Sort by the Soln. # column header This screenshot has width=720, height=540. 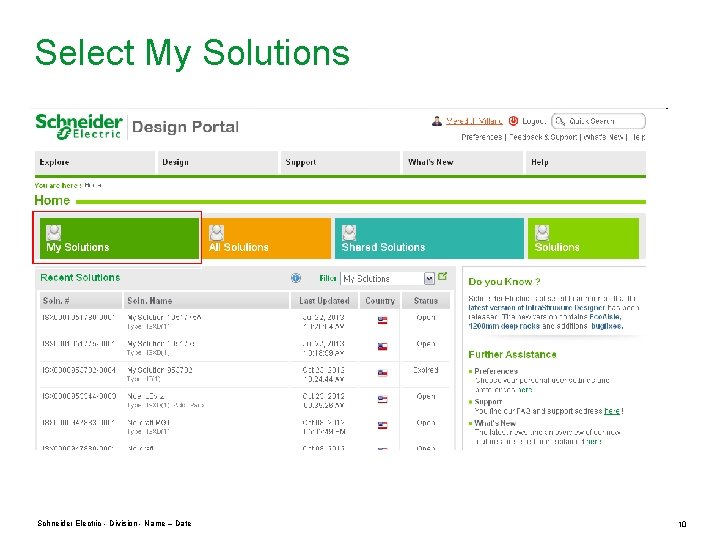[x=81, y=301]
